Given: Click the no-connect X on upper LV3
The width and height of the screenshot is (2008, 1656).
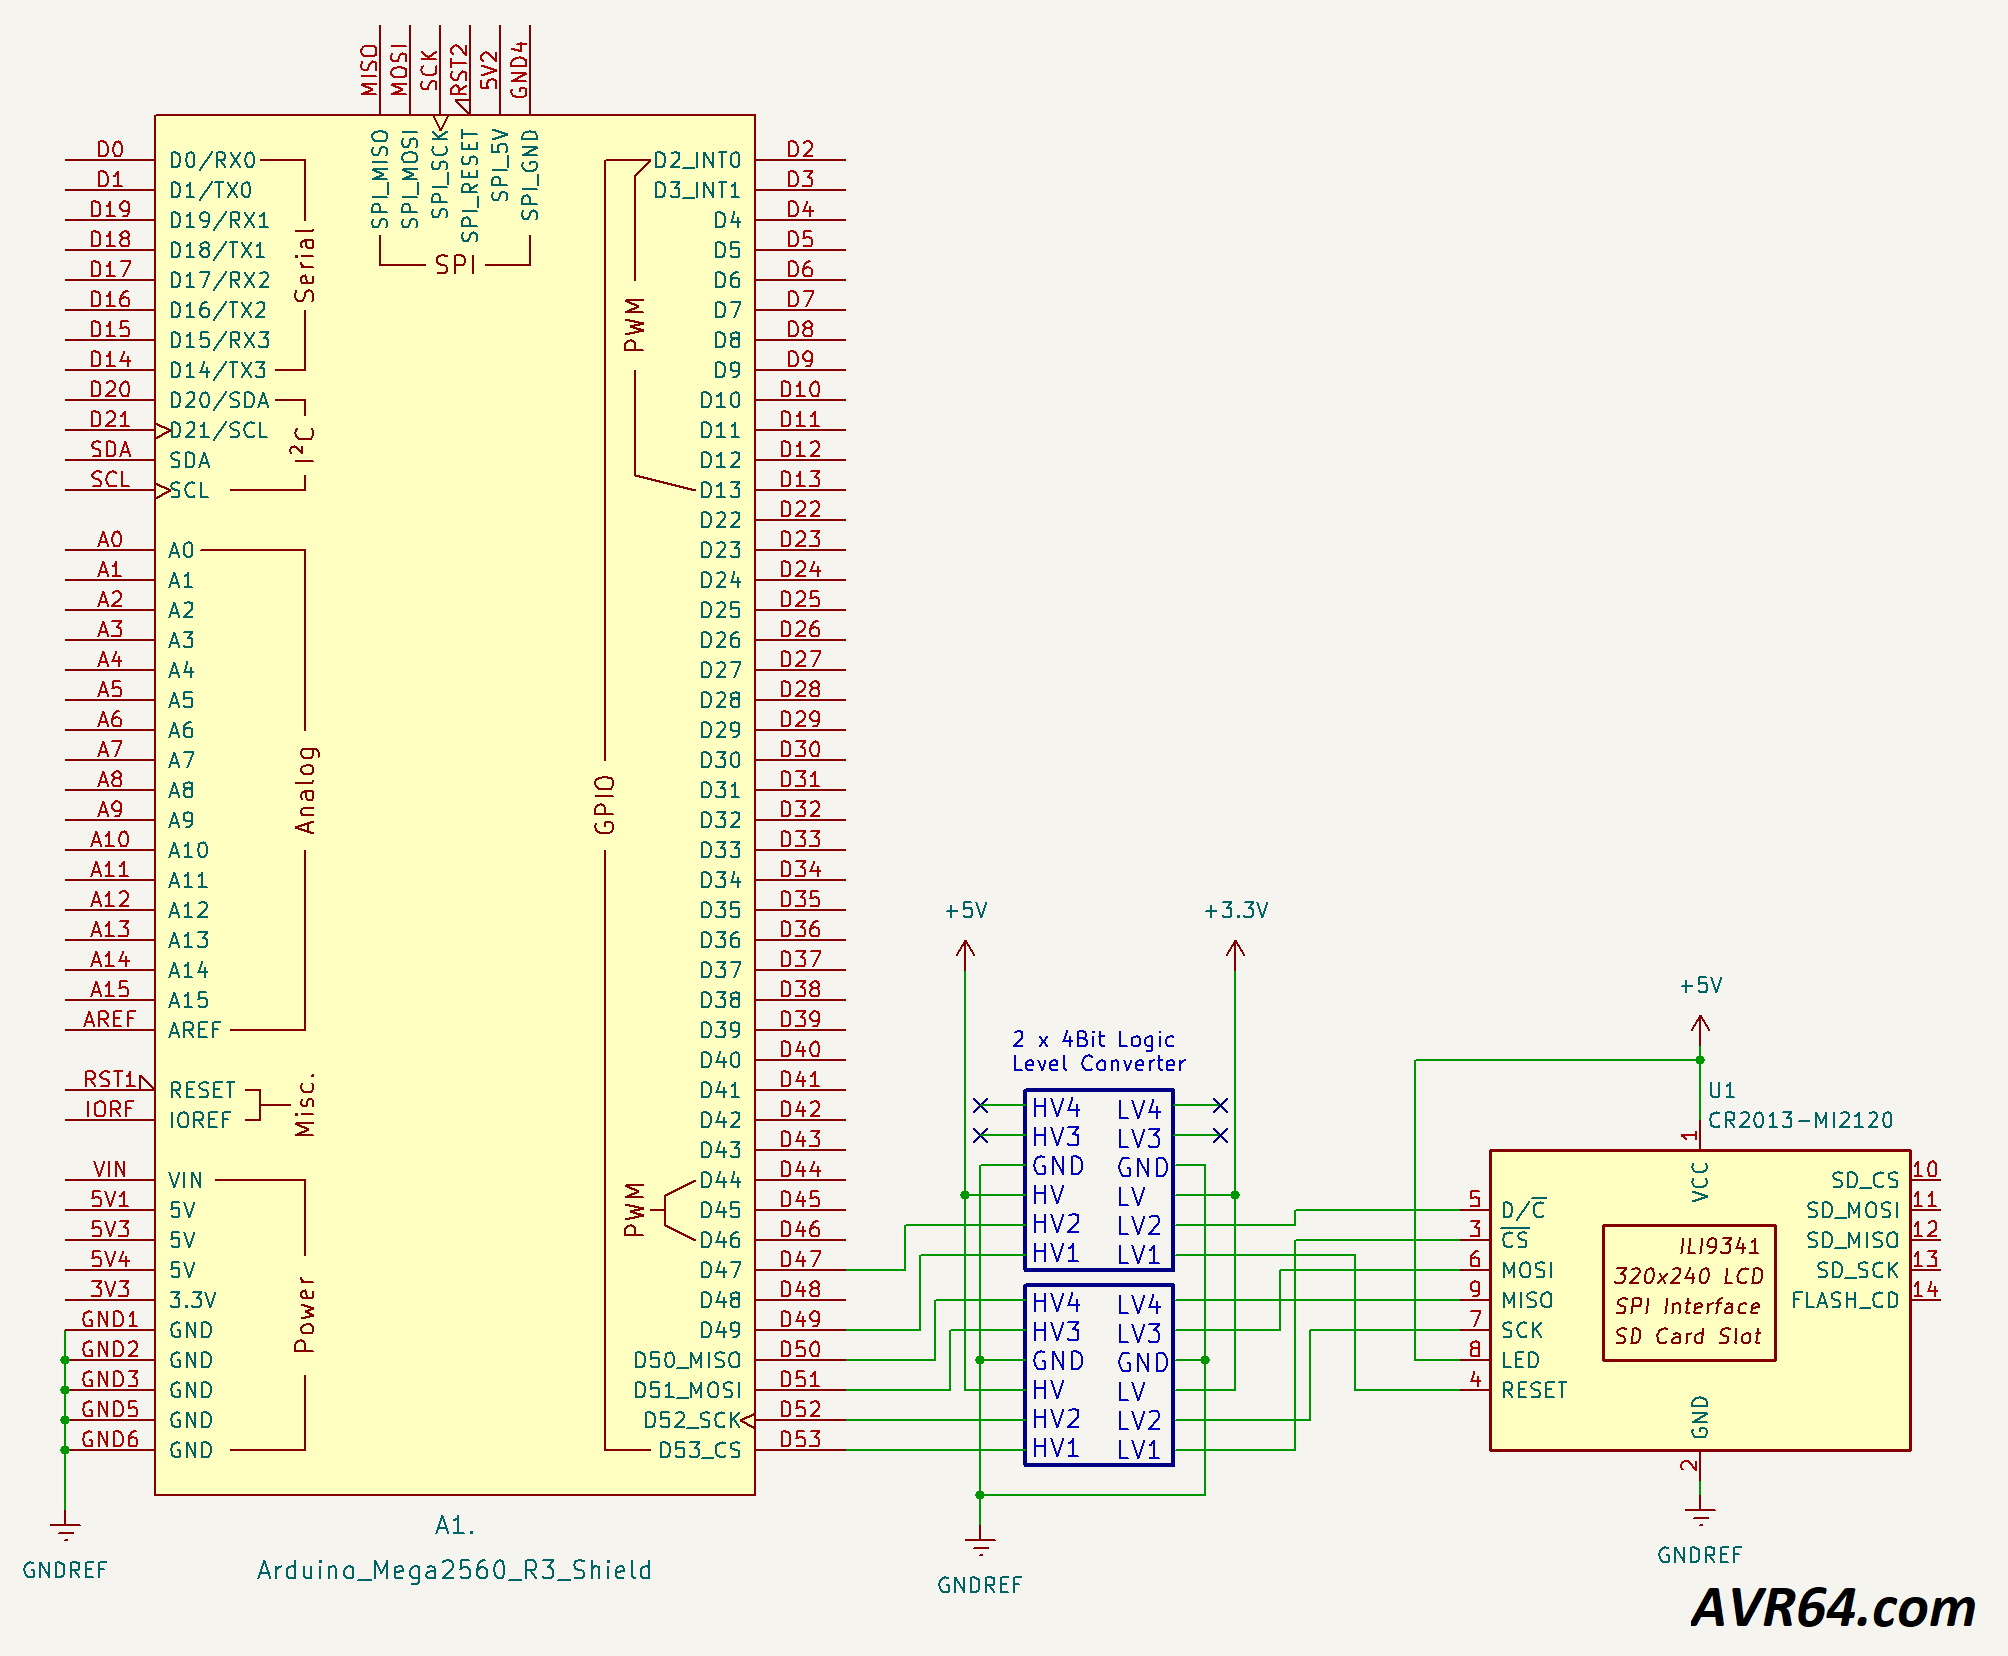Looking at the screenshot, I should click(1220, 1135).
